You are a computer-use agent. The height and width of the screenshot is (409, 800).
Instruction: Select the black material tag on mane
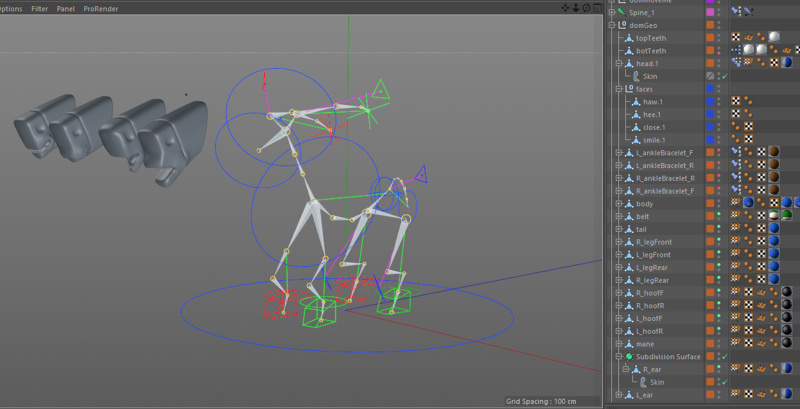(787, 343)
